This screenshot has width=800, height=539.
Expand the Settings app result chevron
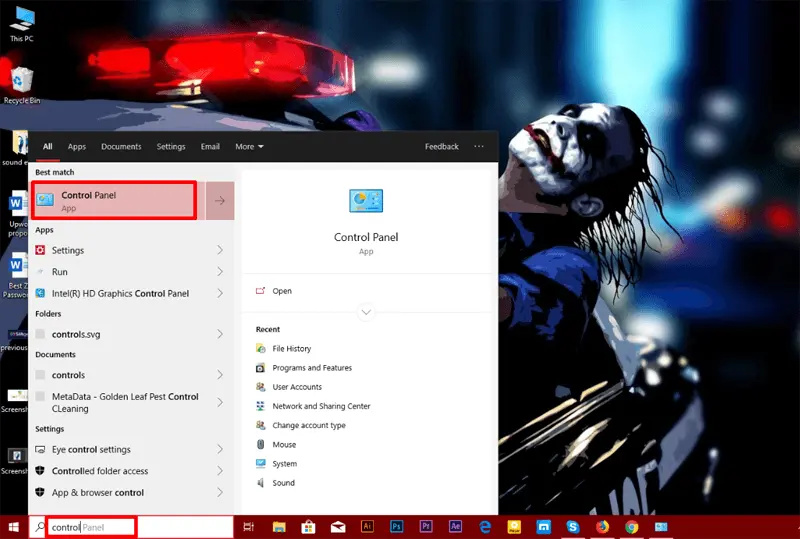pos(220,251)
